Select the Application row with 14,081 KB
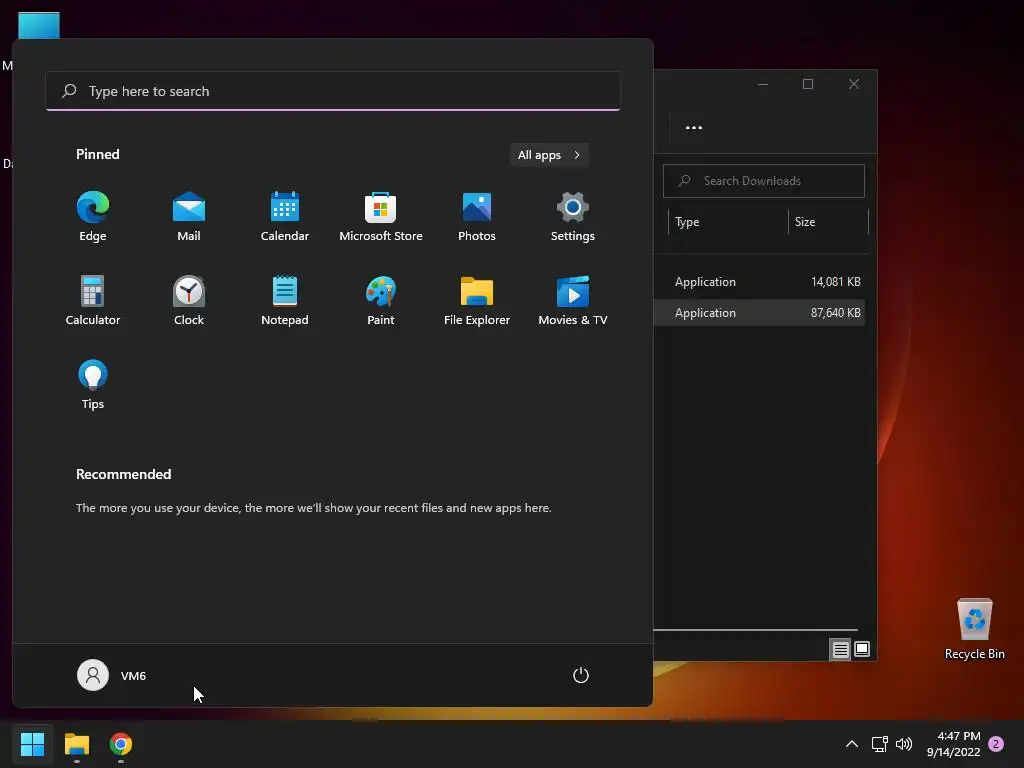Image resolution: width=1024 pixels, height=768 pixels. pos(760,281)
